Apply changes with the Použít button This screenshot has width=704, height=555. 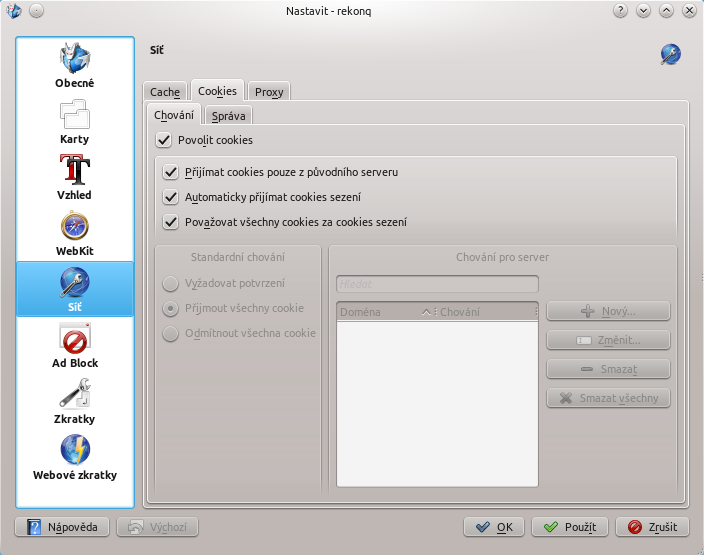pyautogui.click(x=570, y=527)
